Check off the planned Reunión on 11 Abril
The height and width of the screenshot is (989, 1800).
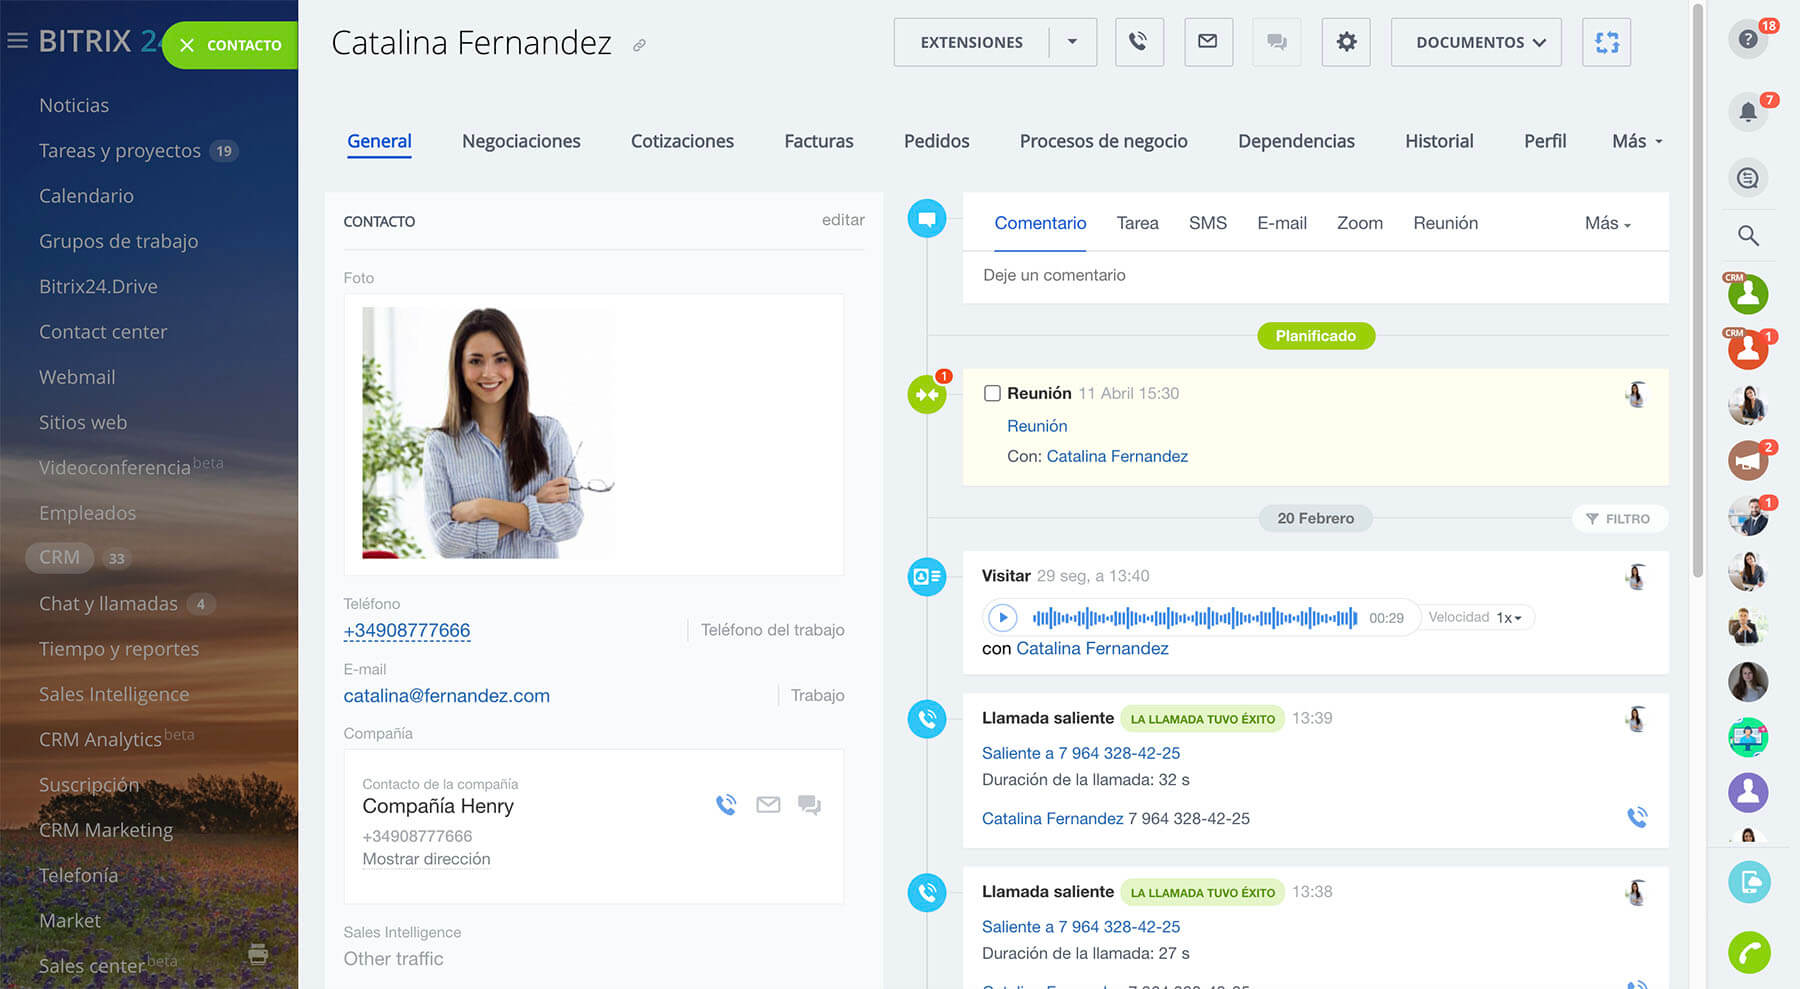pos(992,393)
